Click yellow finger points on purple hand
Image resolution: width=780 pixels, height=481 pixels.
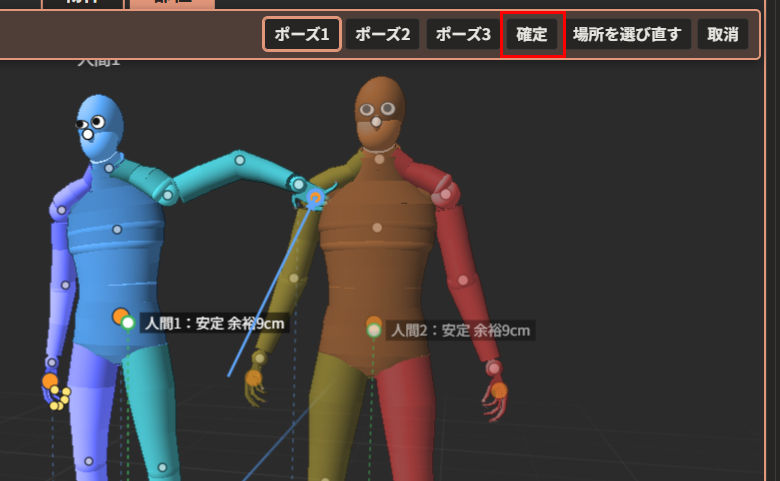pos(60,398)
